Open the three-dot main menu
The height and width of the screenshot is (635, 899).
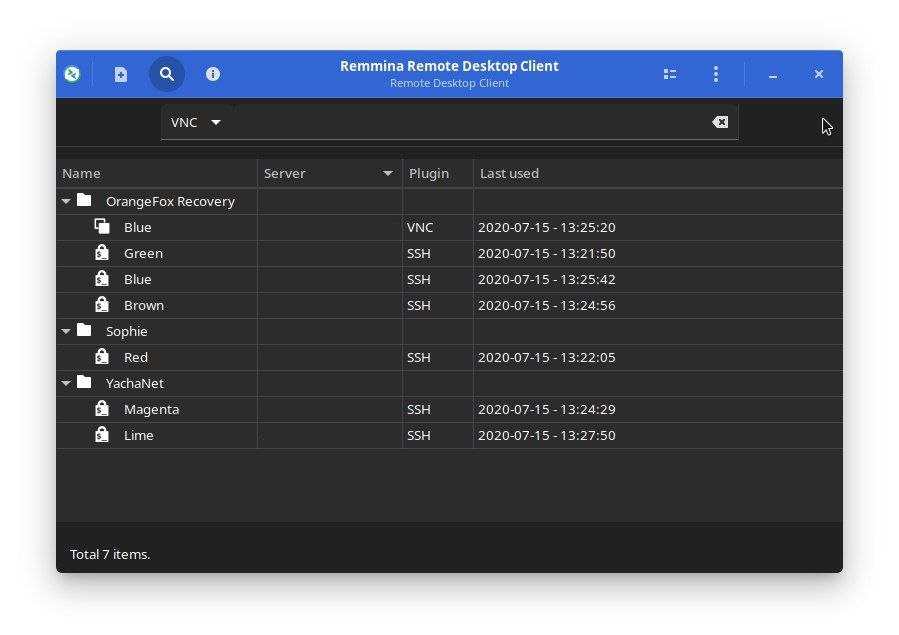[x=716, y=74]
